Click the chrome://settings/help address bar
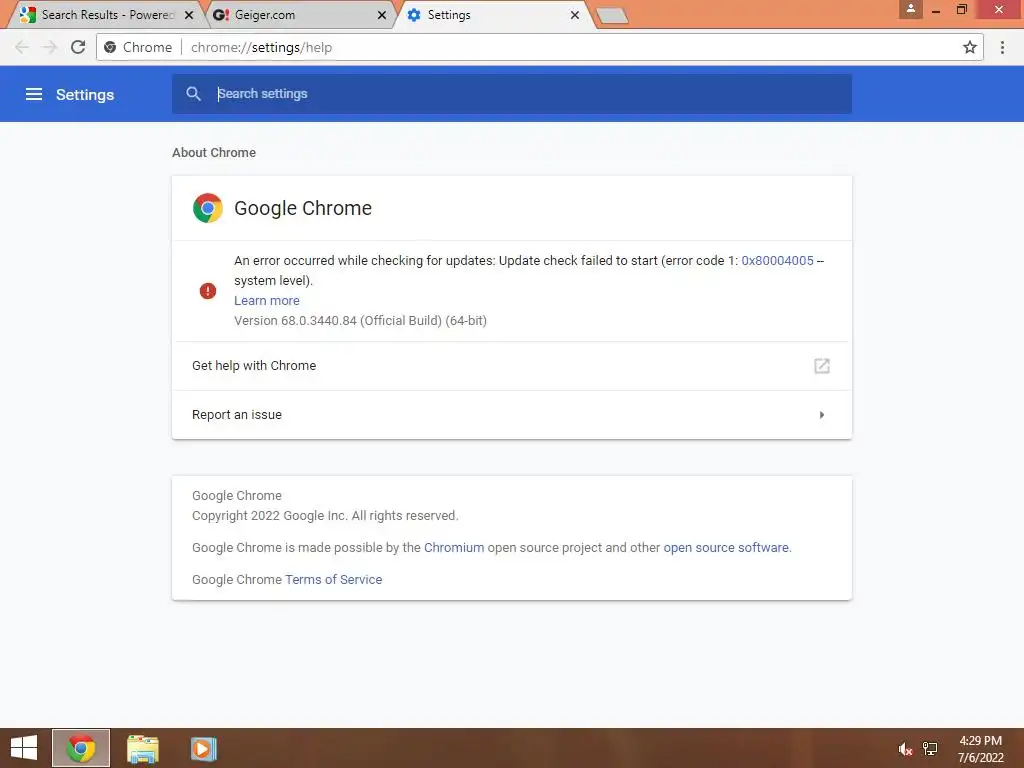The height and width of the screenshot is (768, 1024). click(x=539, y=47)
